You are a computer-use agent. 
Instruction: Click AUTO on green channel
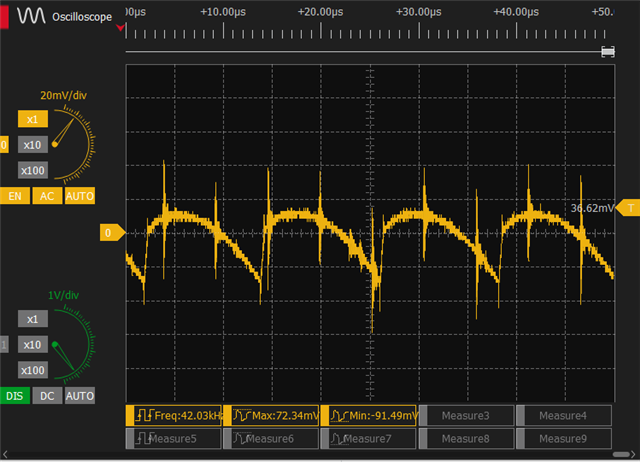click(80, 395)
